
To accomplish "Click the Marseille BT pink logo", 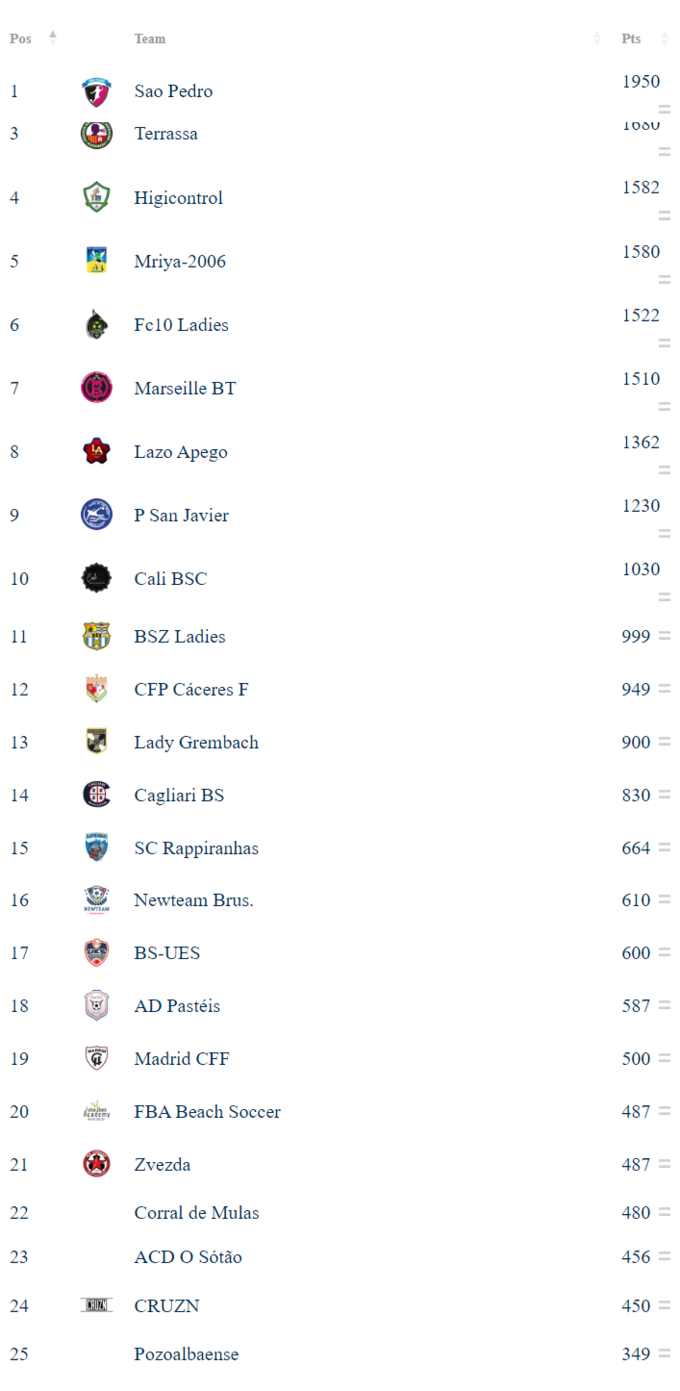I will [x=96, y=387].
